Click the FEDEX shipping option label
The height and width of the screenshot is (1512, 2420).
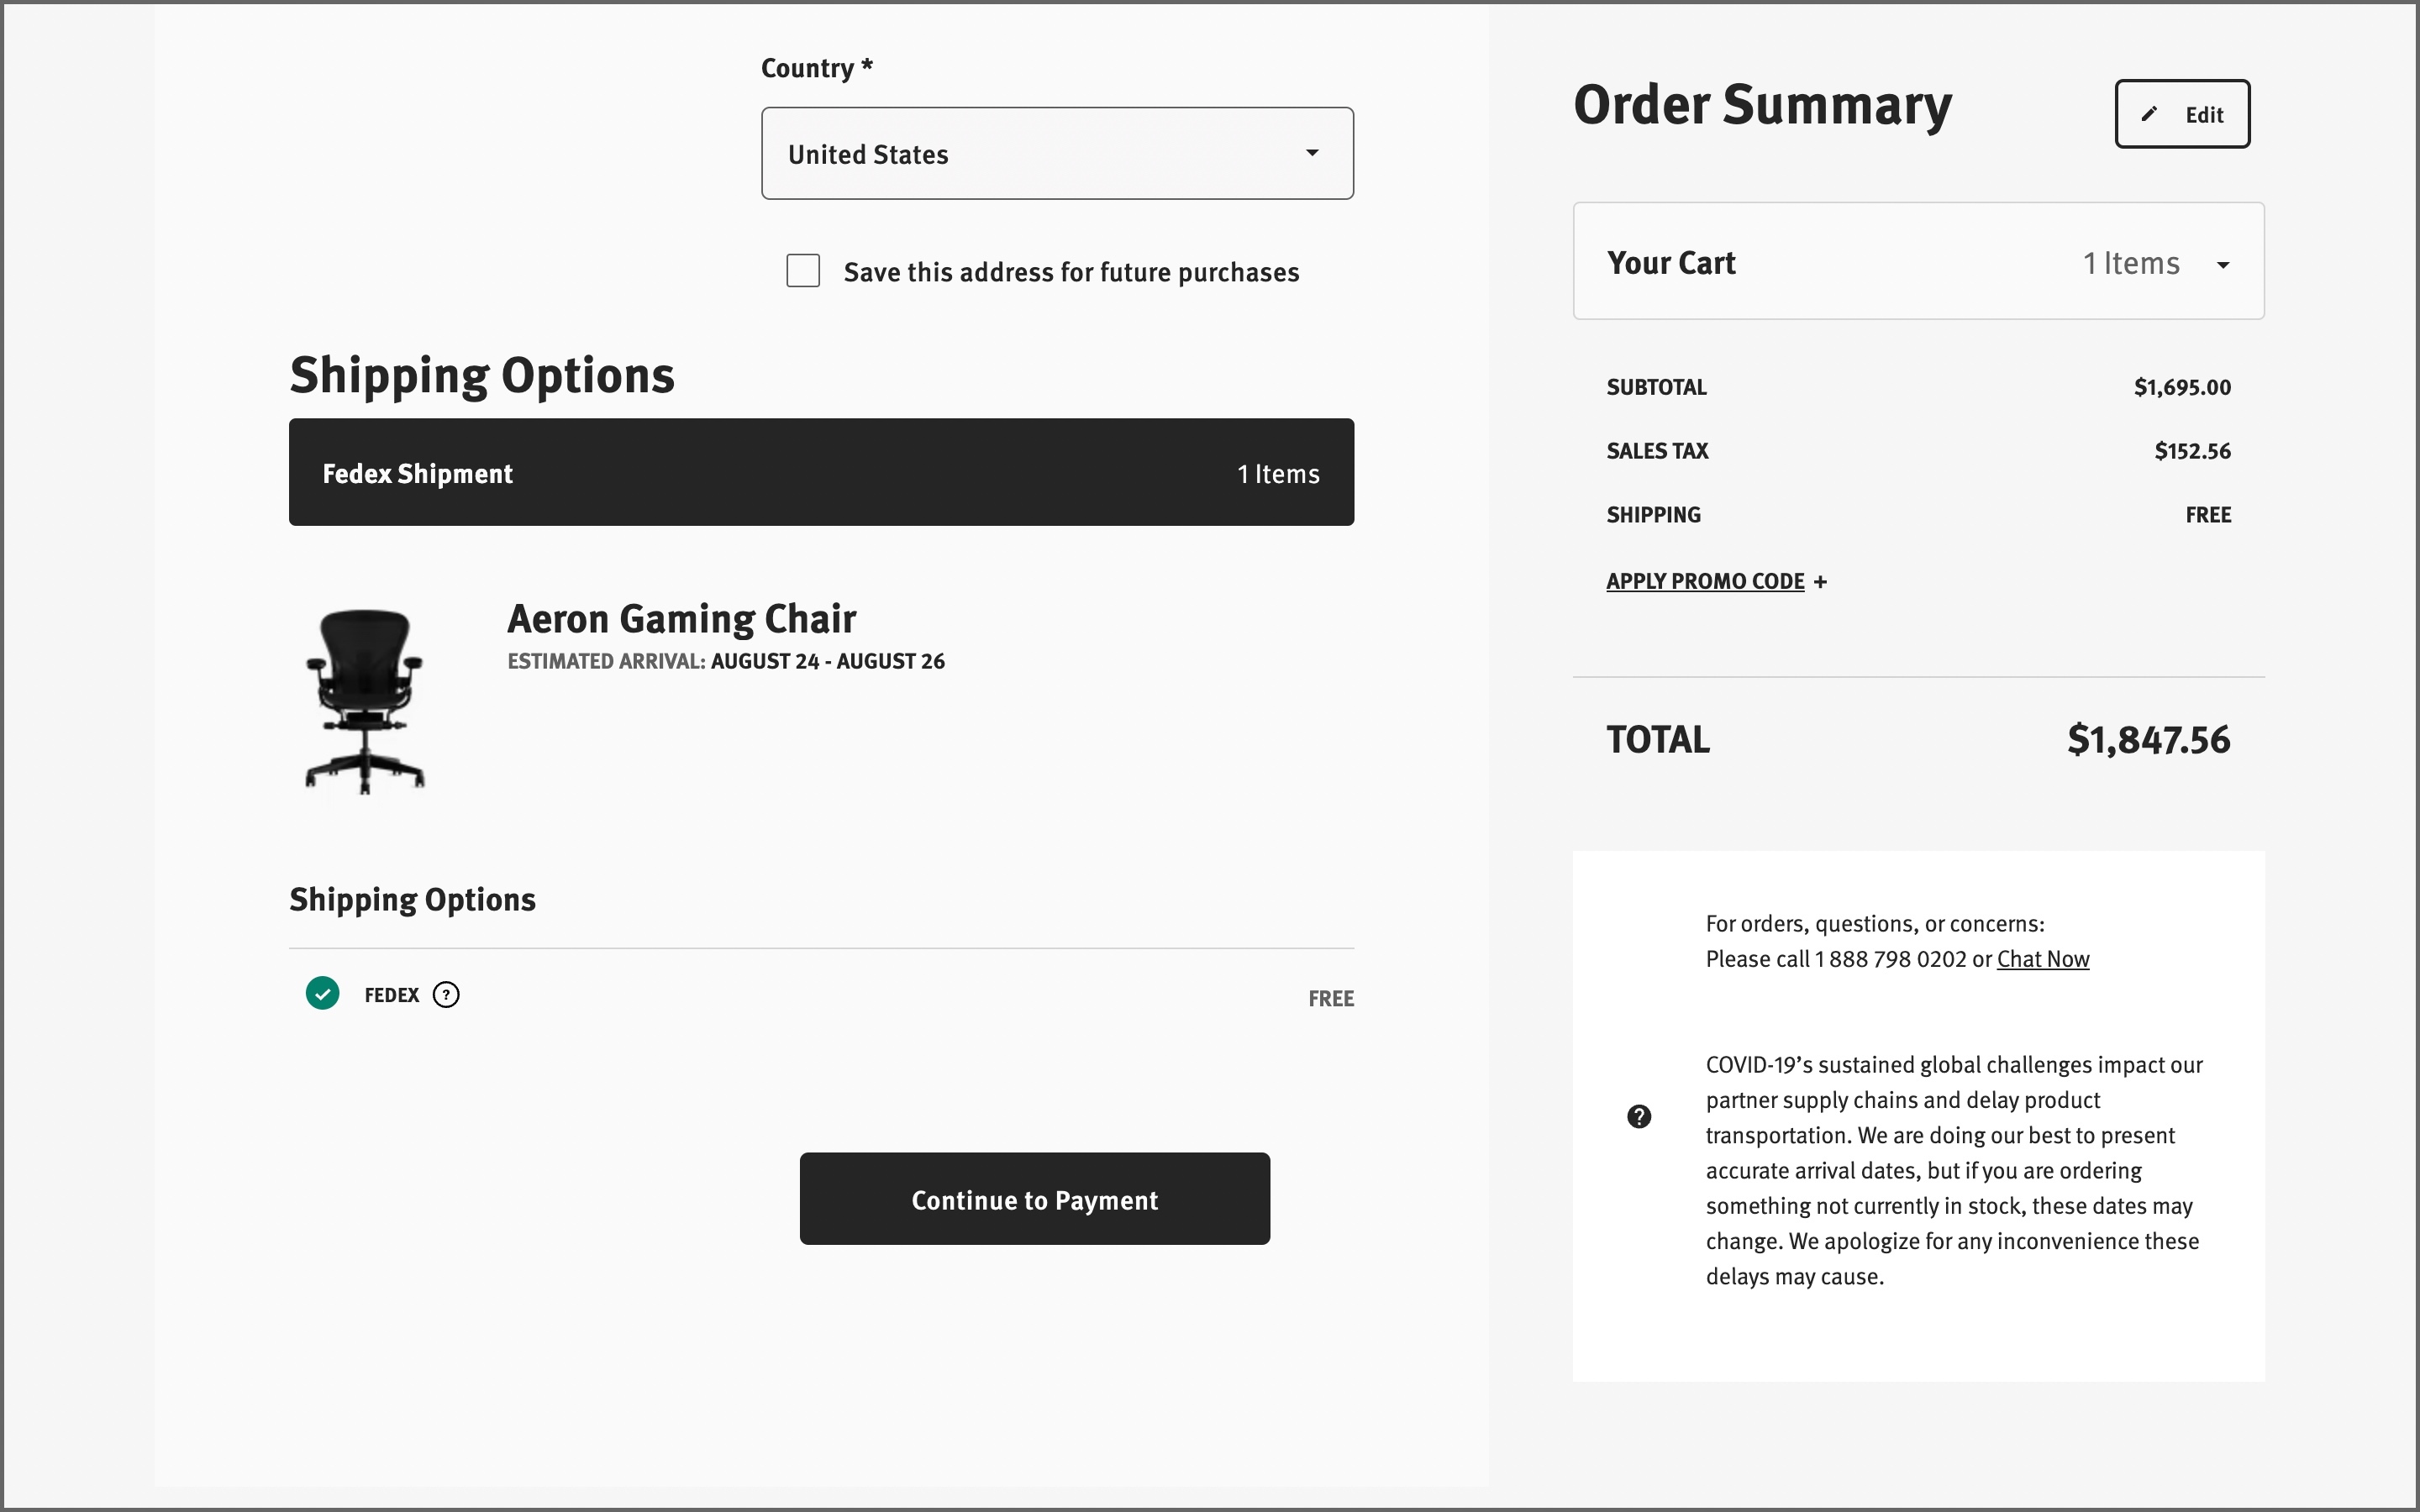click(391, 995)
